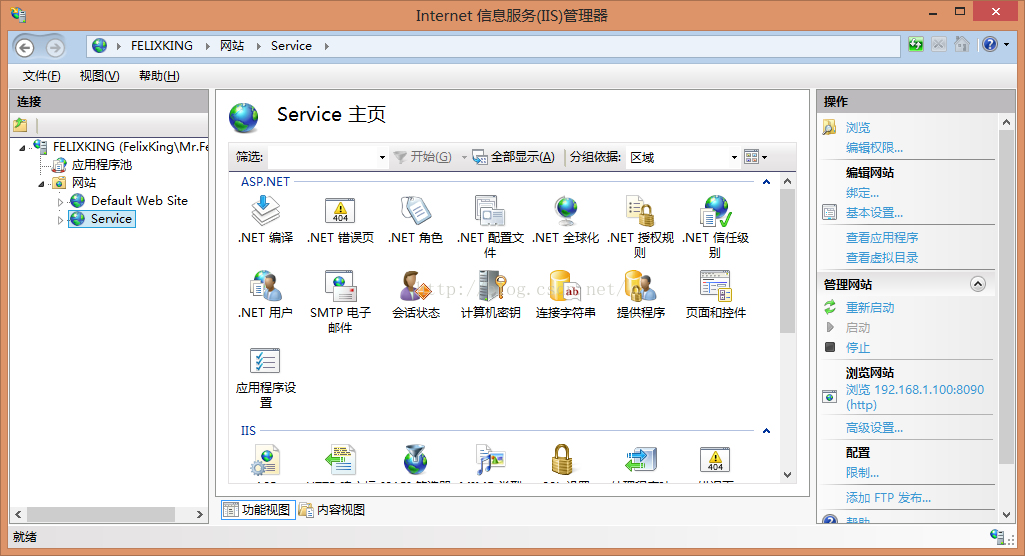
Task: Click the create connection icon in 连接 pane
Action: 20,124
